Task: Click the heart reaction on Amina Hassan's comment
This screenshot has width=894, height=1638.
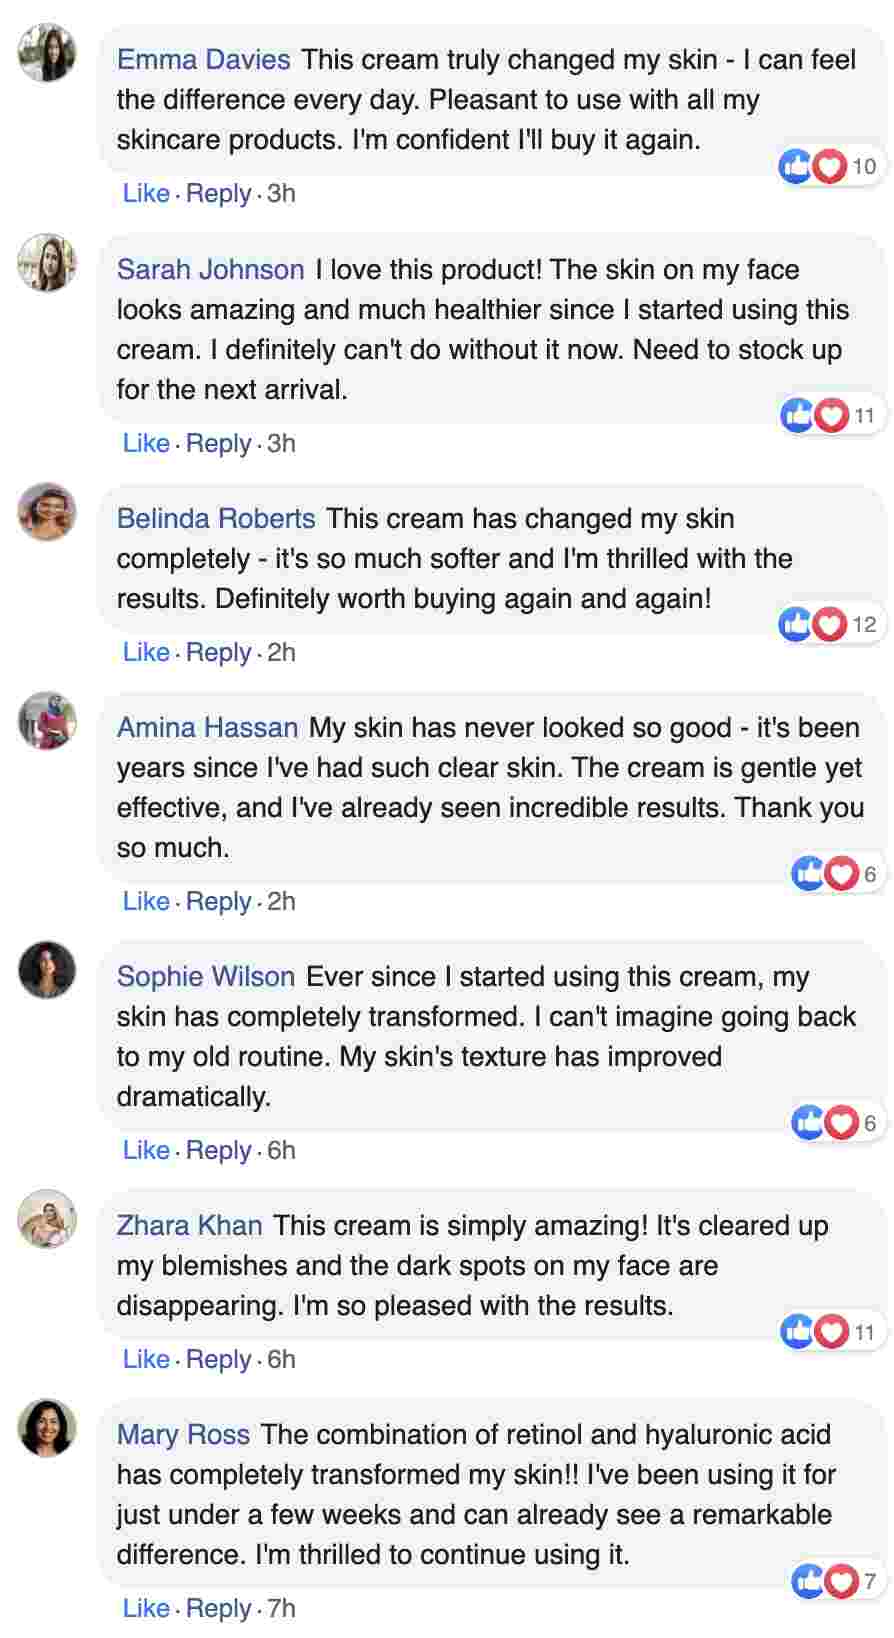Action: click(842, 873)
